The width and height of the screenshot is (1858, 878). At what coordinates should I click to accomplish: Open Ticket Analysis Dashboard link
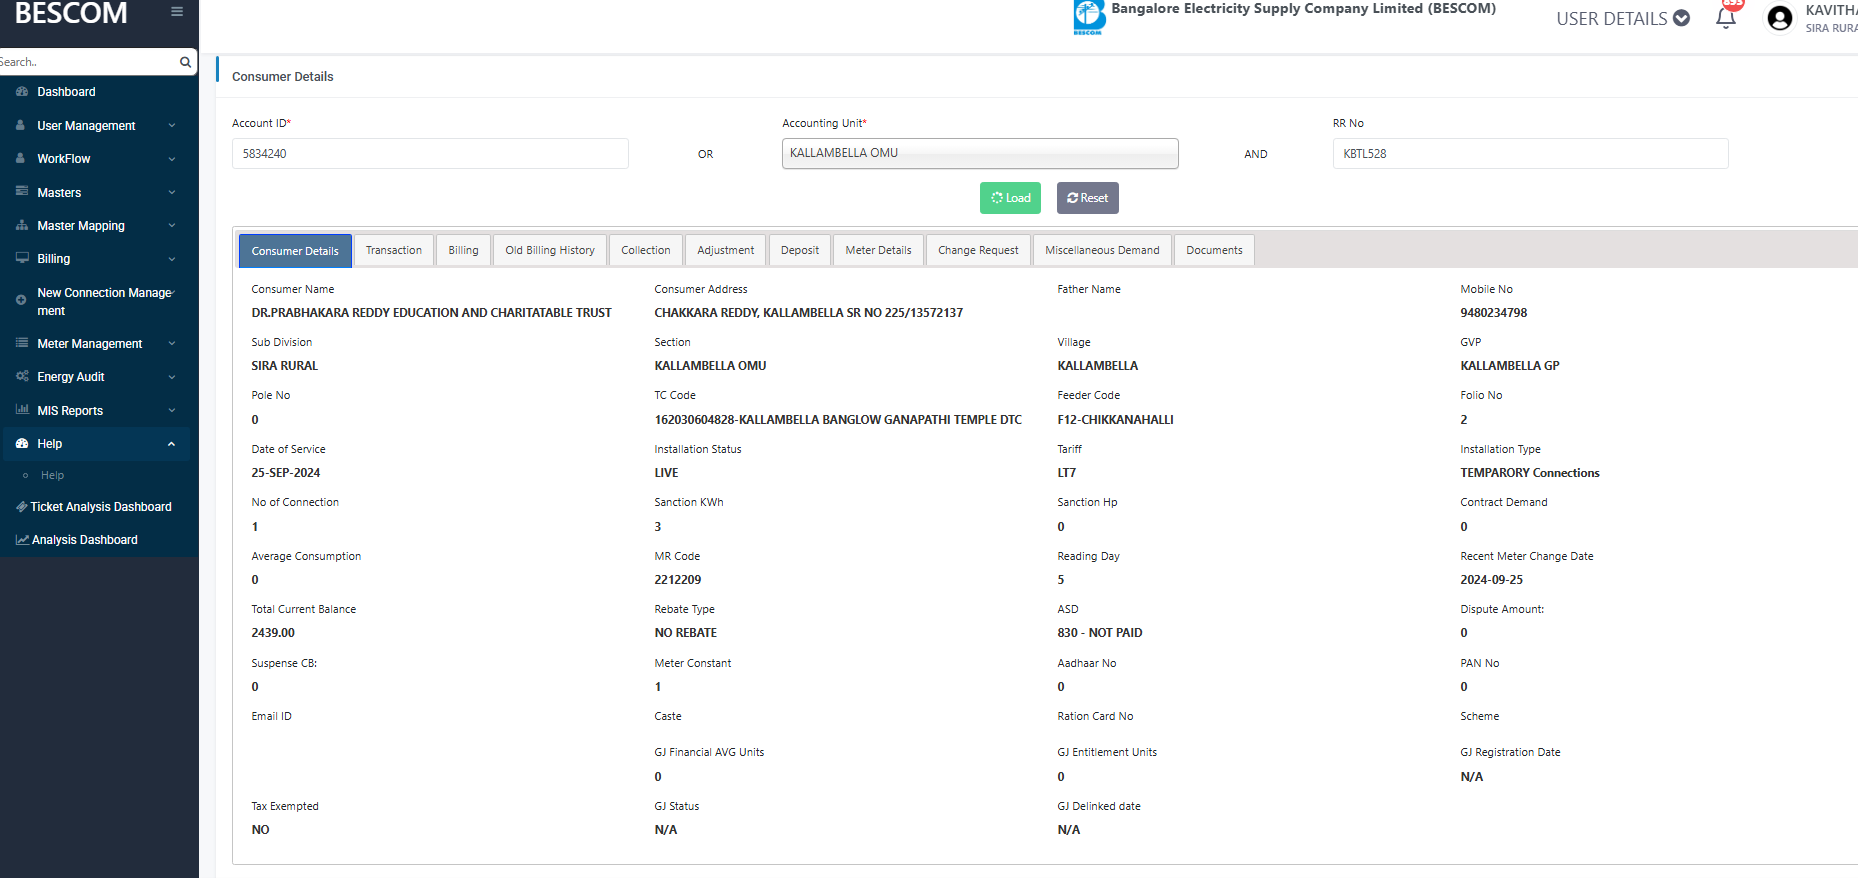point(101,507)
